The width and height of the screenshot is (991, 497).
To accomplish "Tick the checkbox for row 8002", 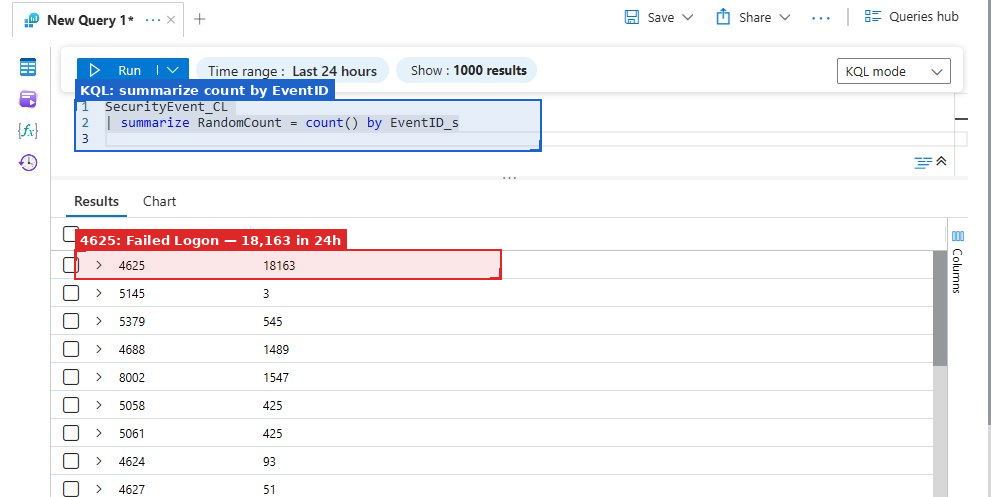I will tap(71, 377).
